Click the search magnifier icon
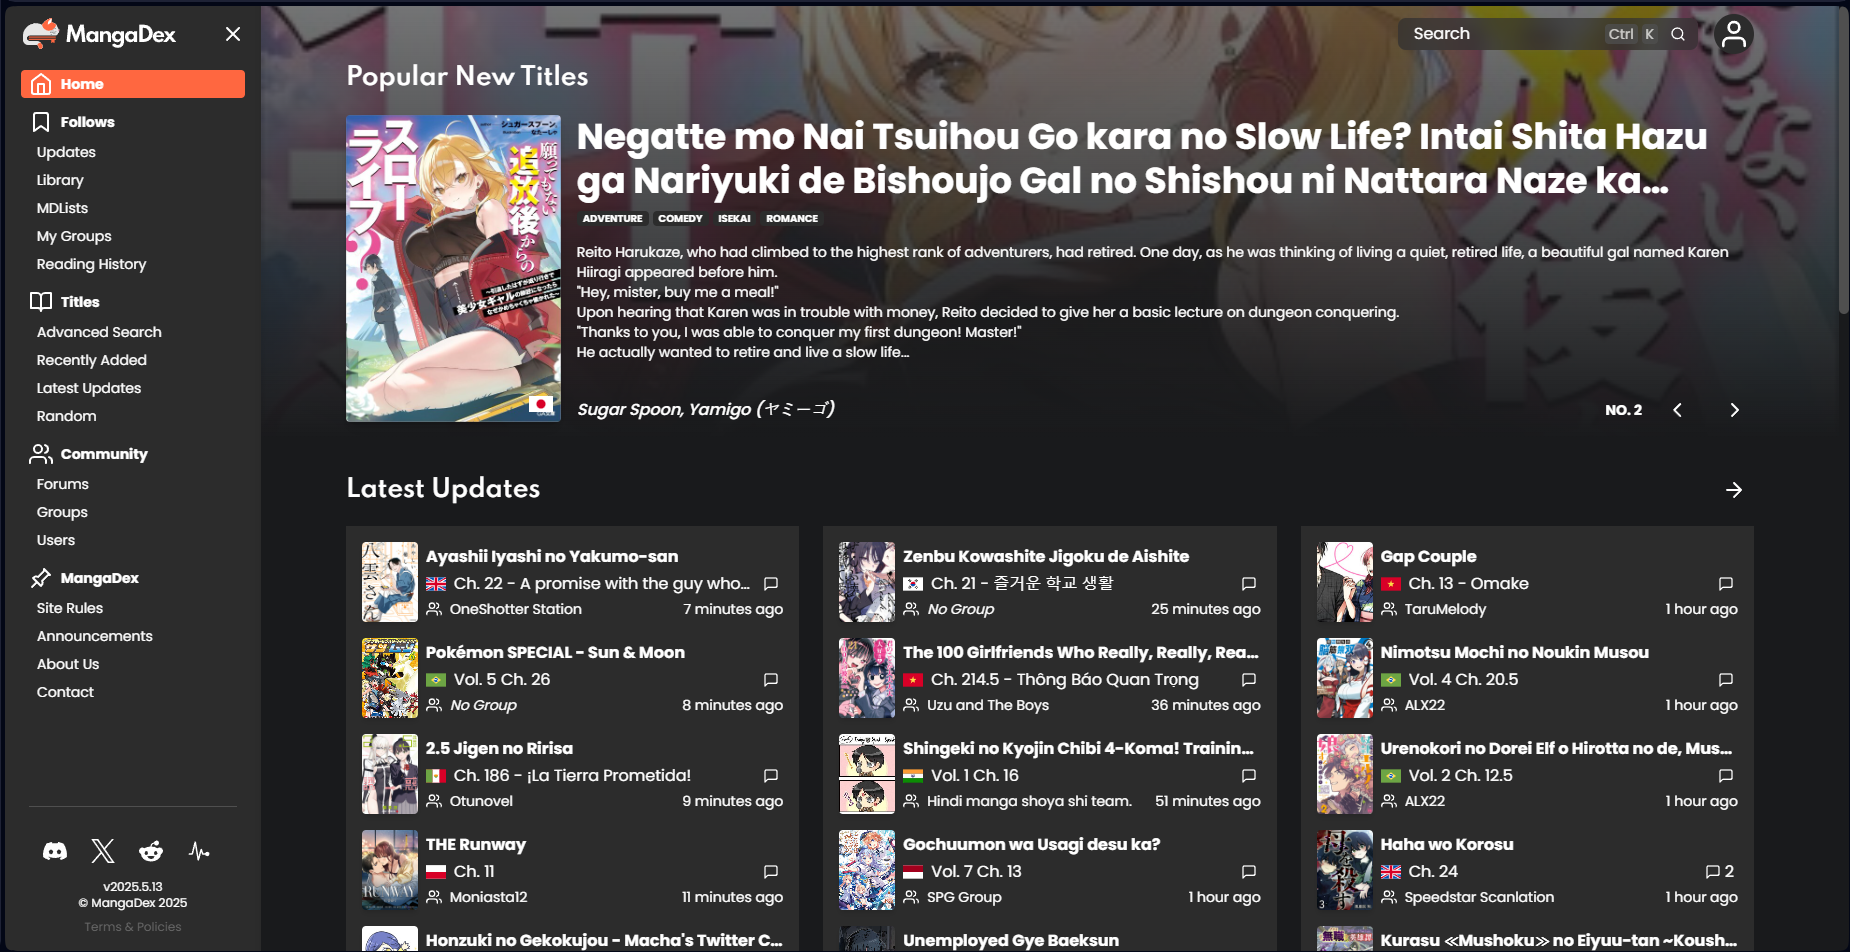The height and width of the screenshot is (952, 1850). (x=1678, y=34)
